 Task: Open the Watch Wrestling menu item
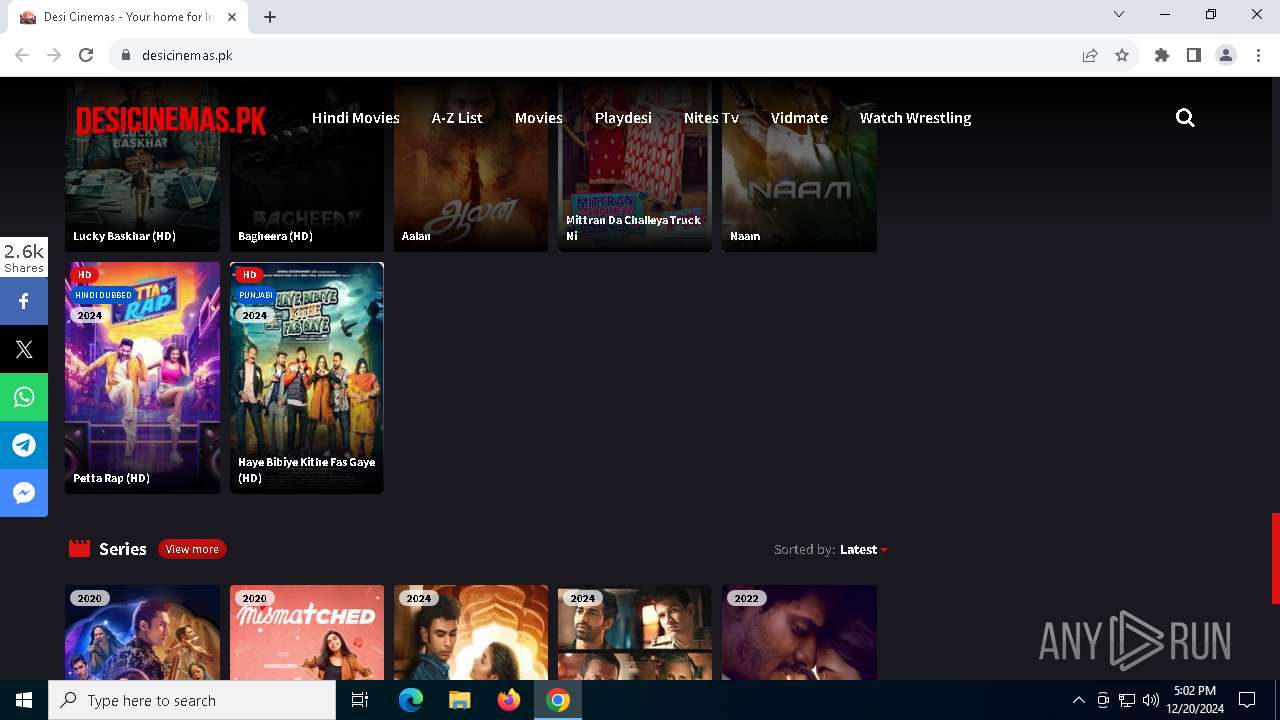[915, 118]
